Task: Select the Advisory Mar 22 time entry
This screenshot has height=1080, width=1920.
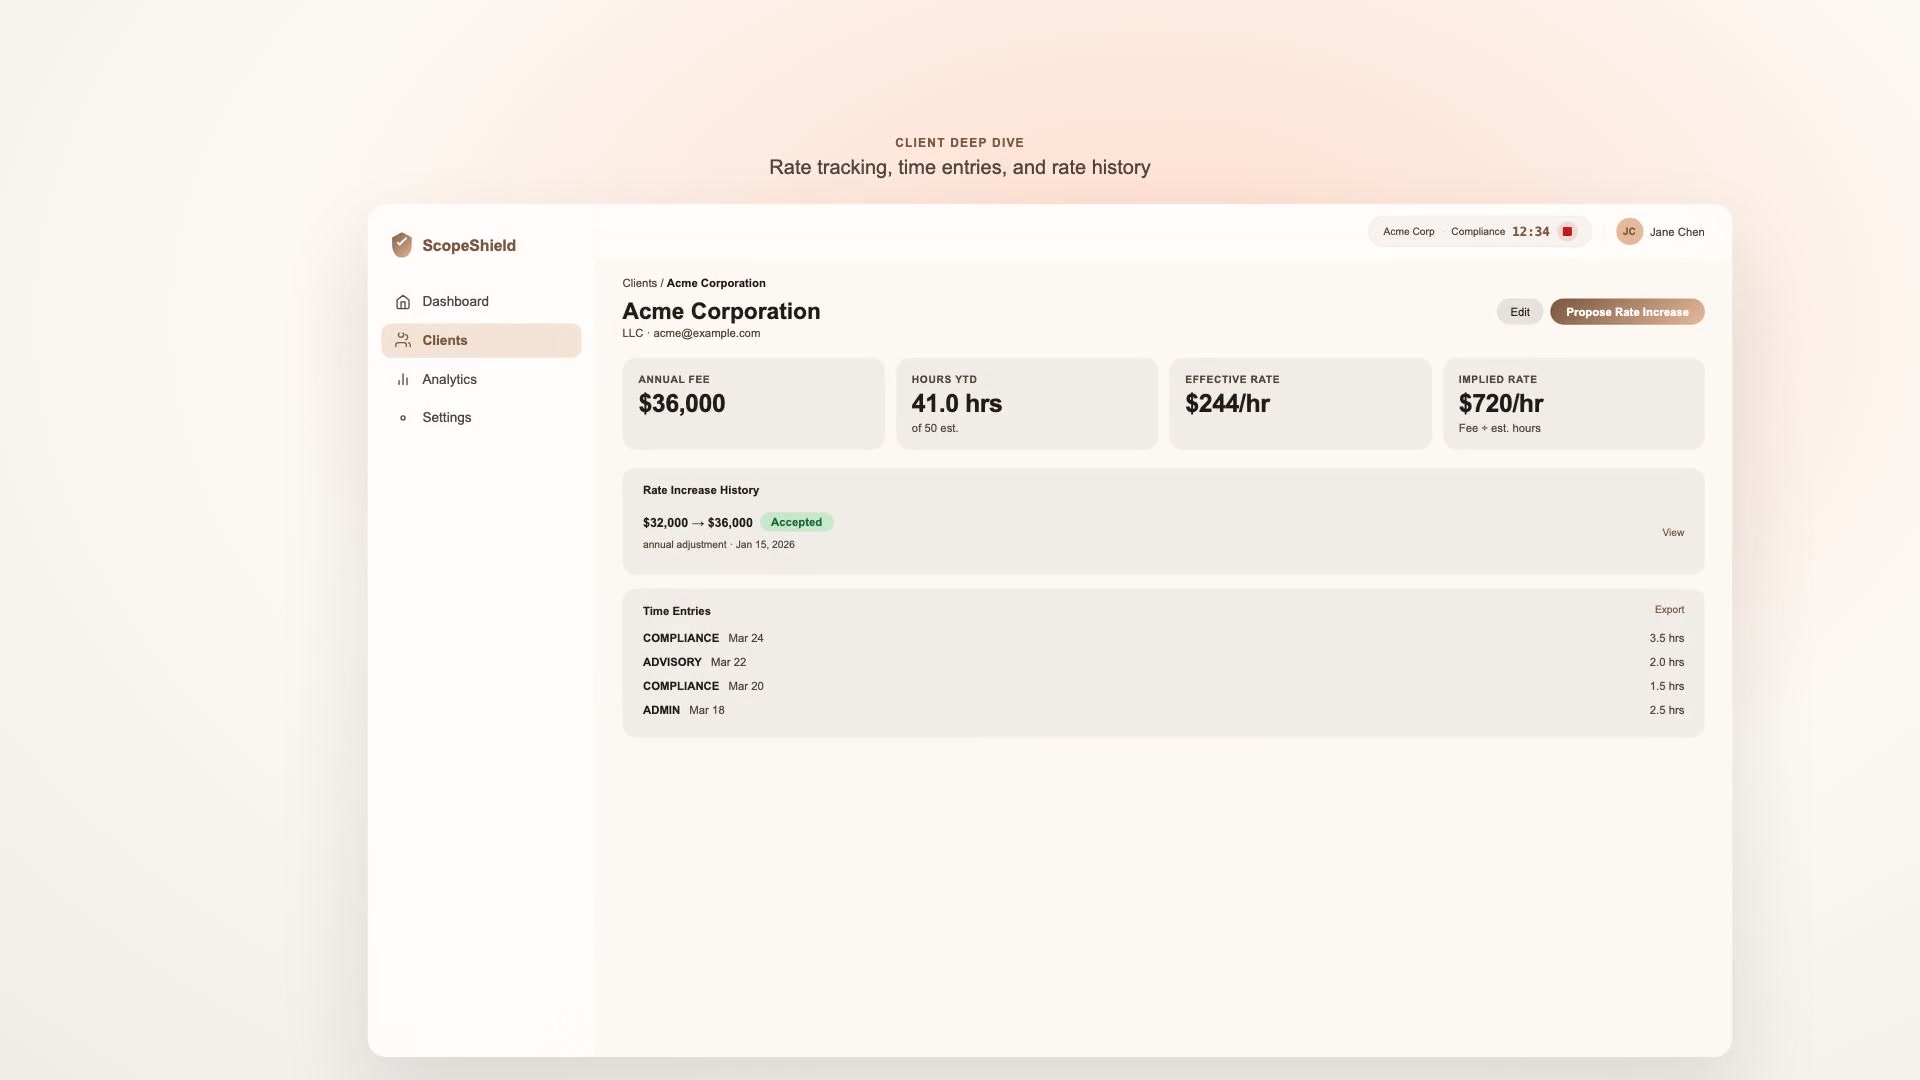Action: tap(694, 662)
